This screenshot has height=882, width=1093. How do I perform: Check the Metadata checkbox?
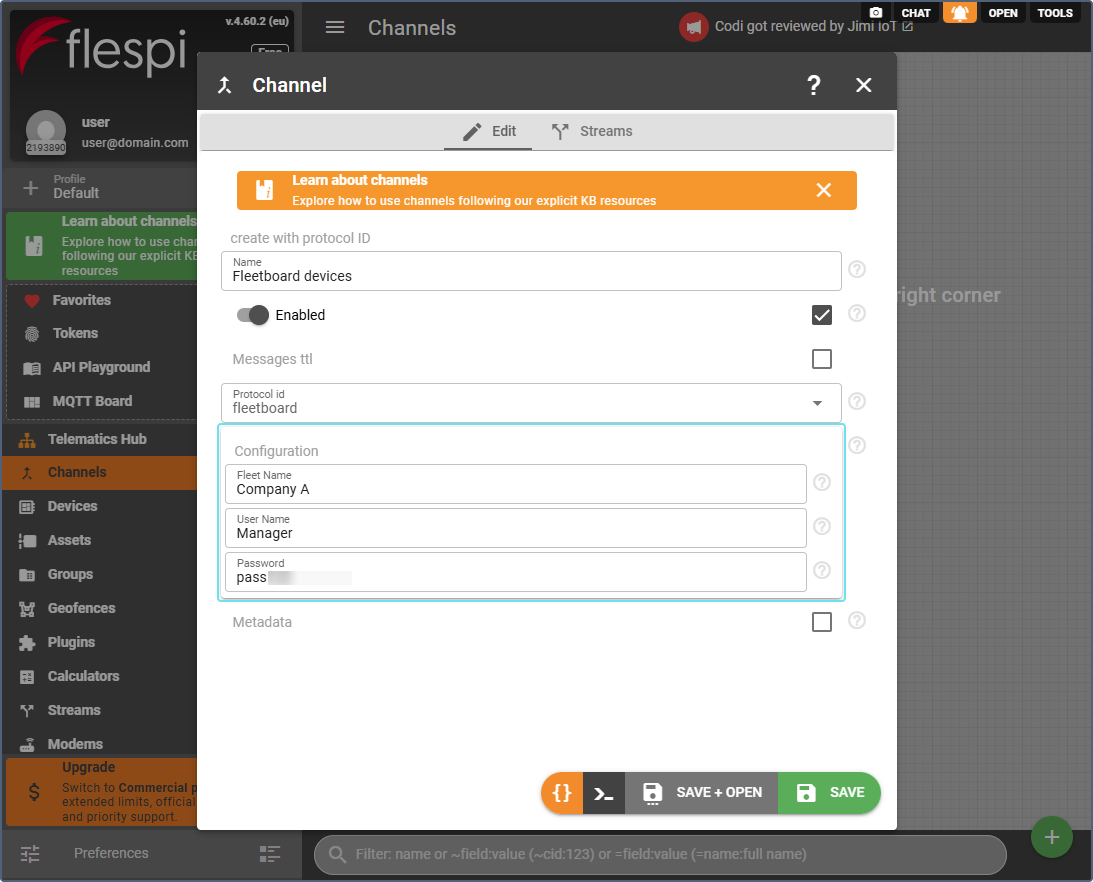822,622
